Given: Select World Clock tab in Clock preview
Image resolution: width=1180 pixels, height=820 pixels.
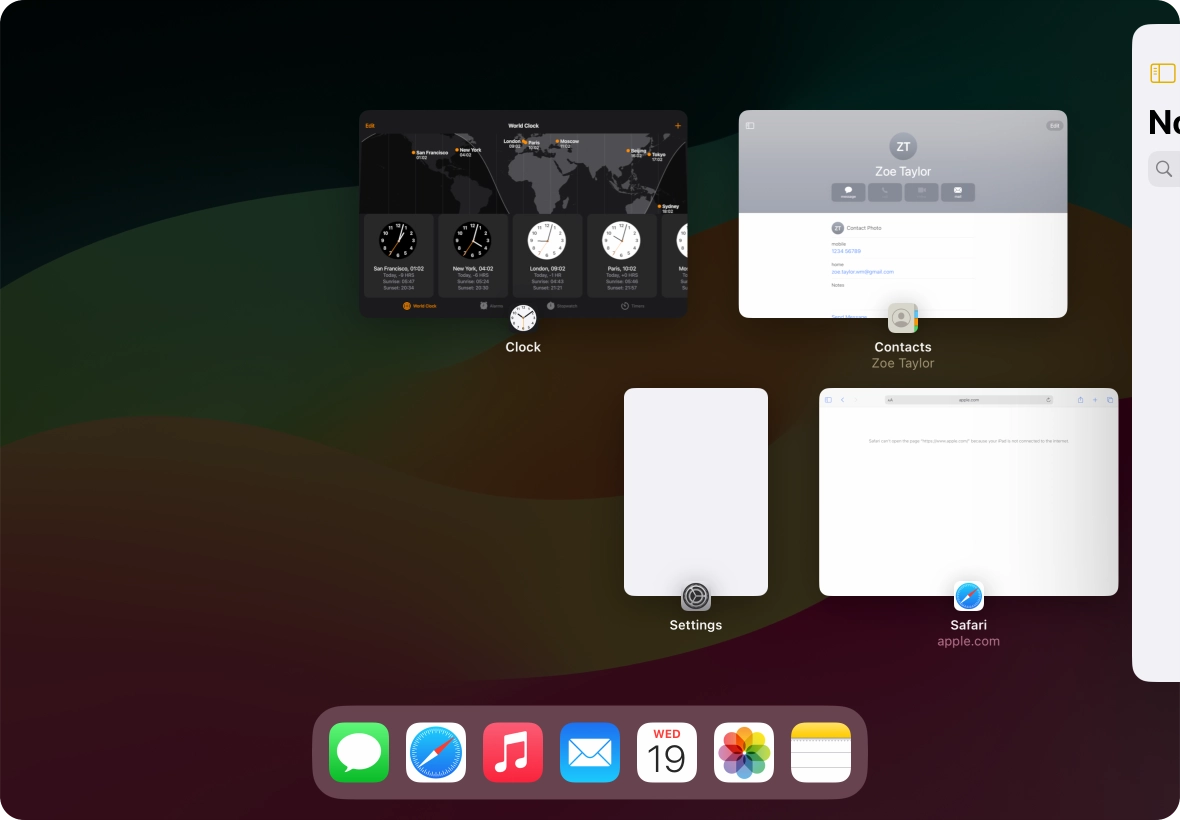Looking at the screenshot, I should point(420,306).
